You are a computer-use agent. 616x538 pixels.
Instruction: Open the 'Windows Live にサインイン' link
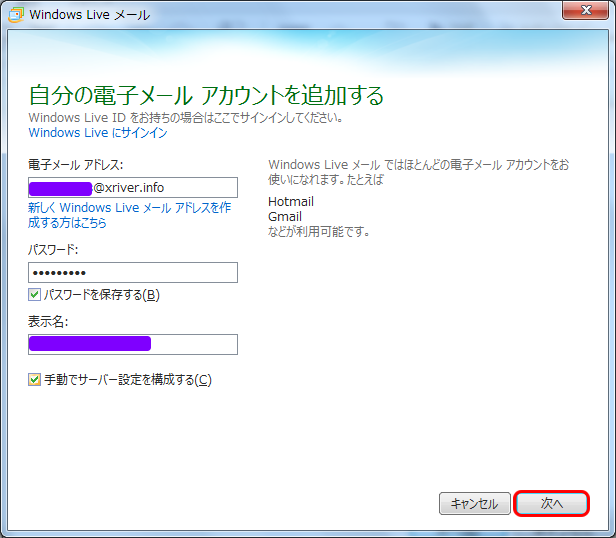pyautogui.click(x=97, y=133)
